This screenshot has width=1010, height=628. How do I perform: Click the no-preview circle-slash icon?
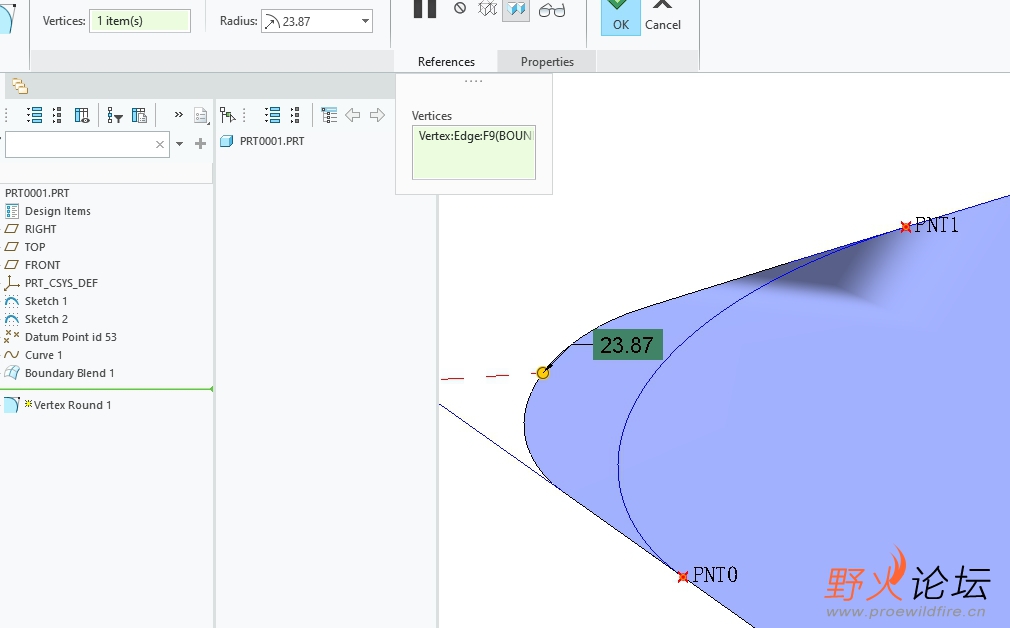[460, 8]
